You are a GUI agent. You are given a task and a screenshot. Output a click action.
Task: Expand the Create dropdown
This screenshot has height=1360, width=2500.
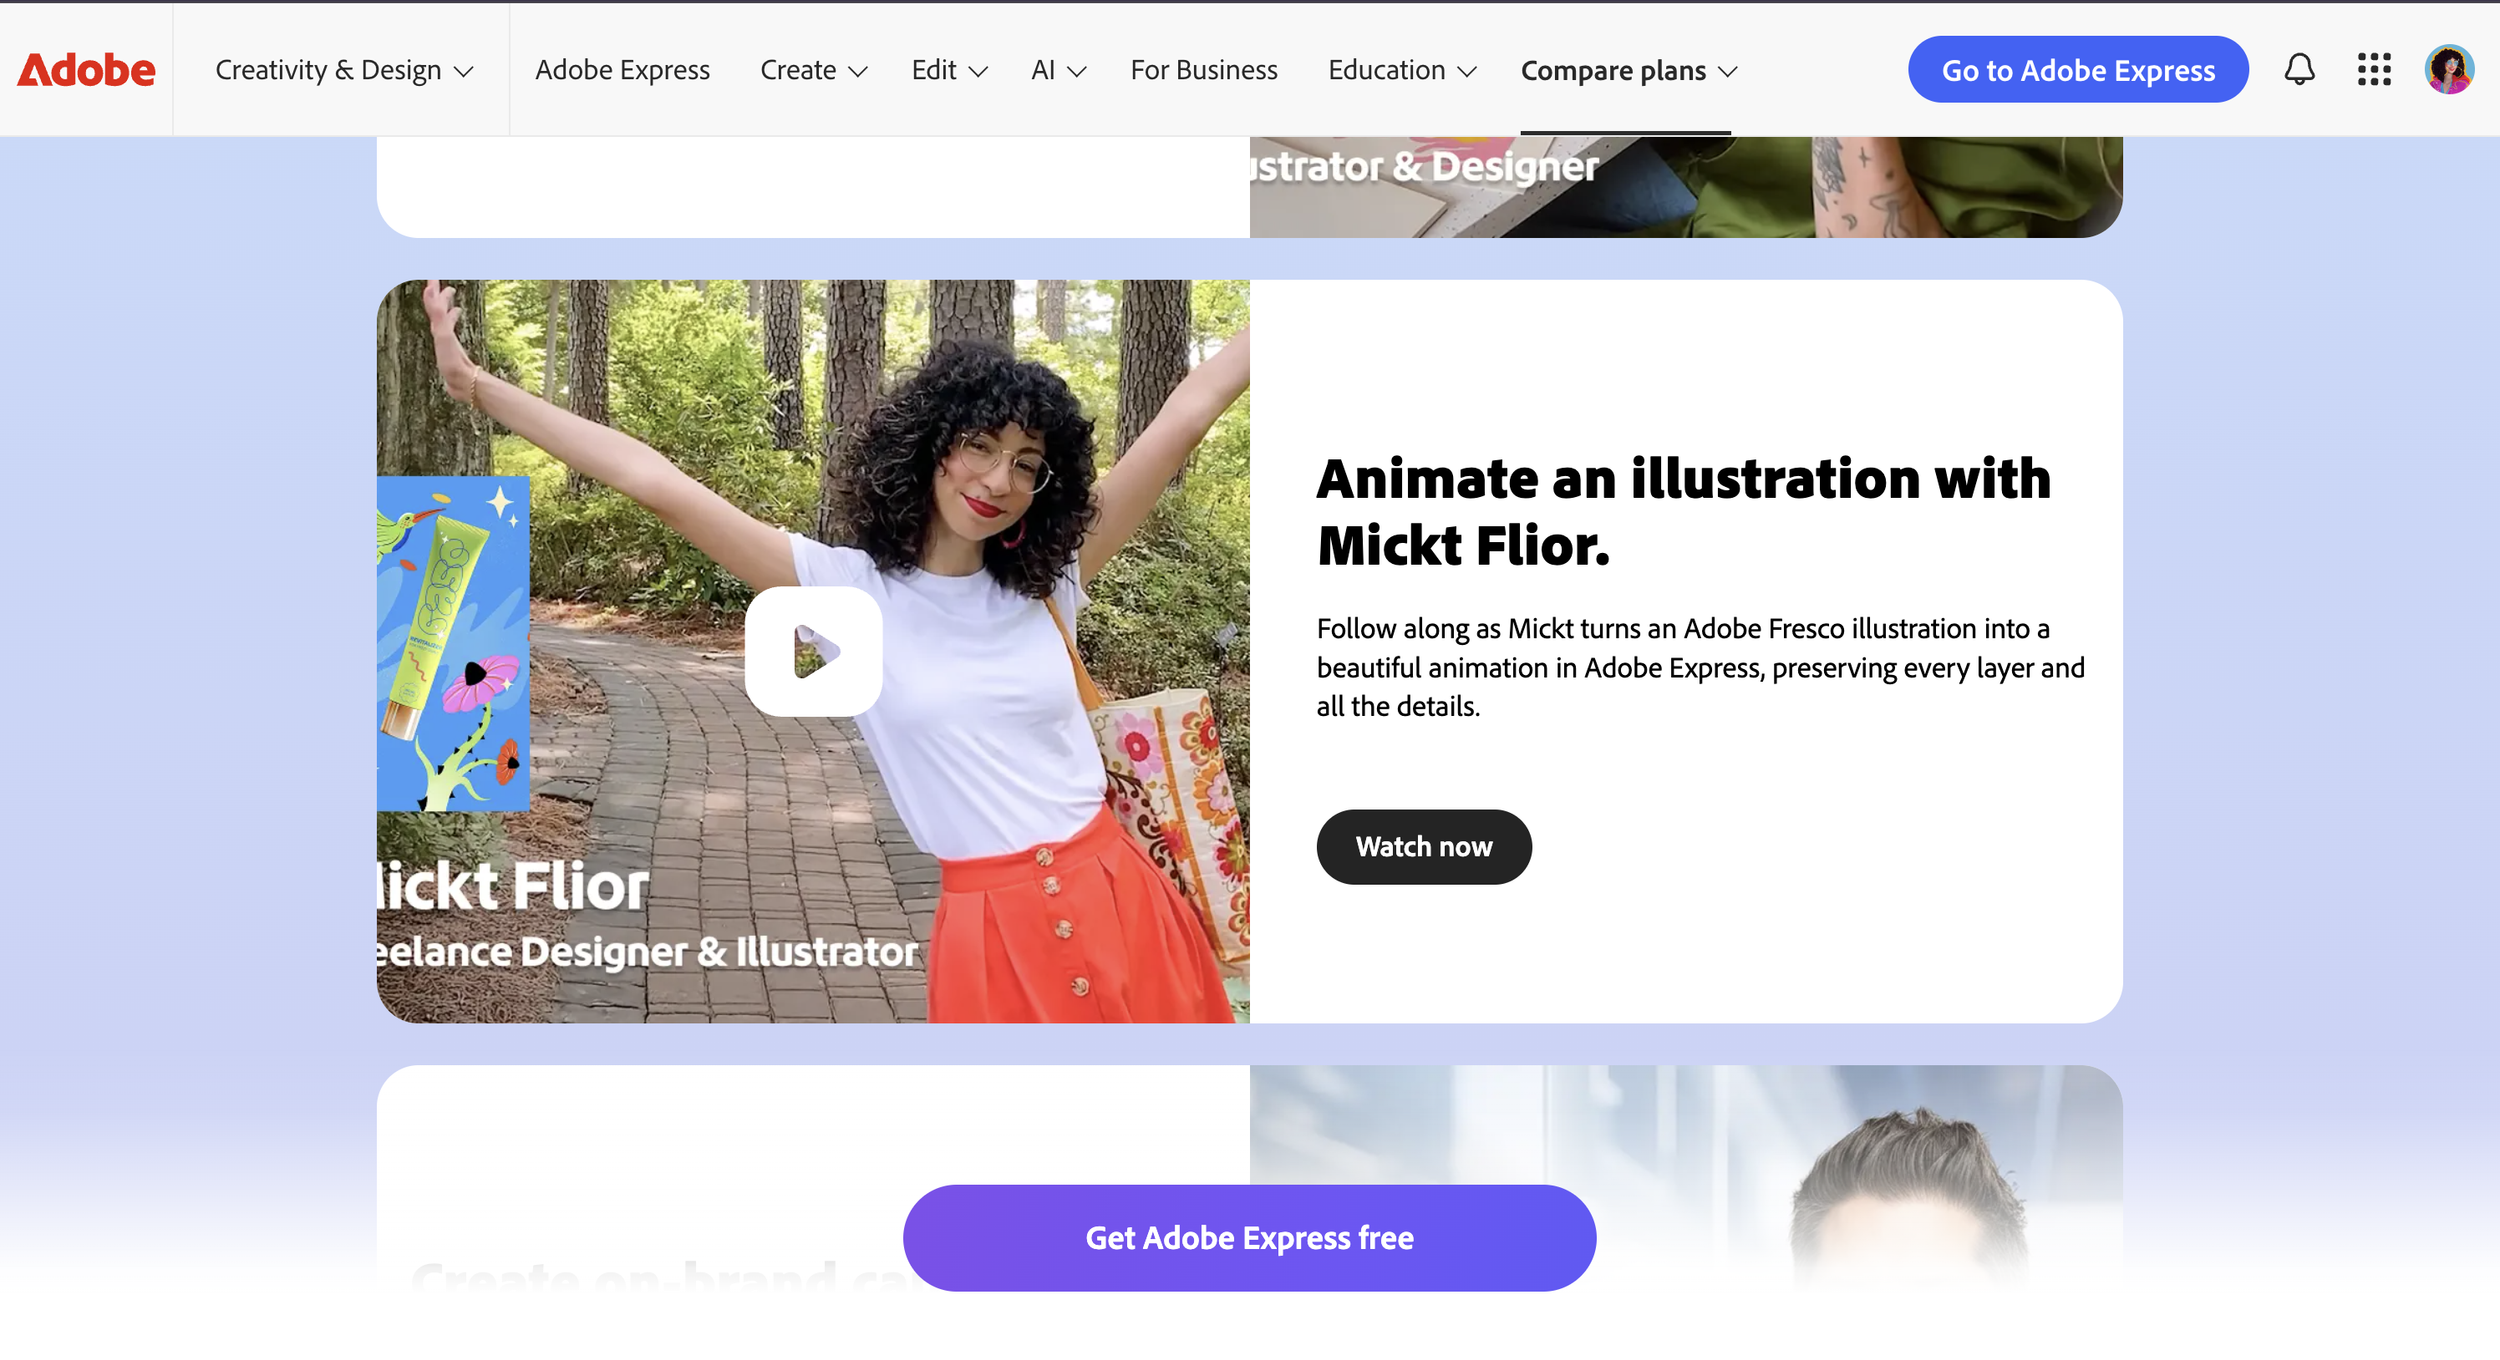[x=813, y=70]
